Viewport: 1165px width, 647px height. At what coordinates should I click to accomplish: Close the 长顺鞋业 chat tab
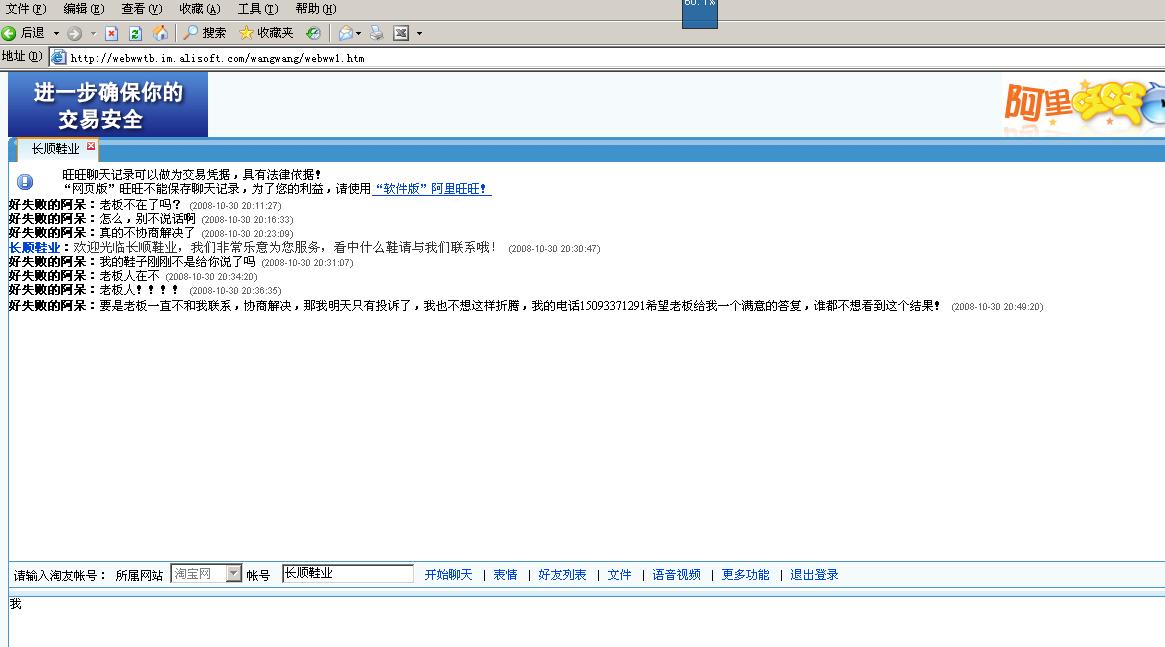coord(91,146)
